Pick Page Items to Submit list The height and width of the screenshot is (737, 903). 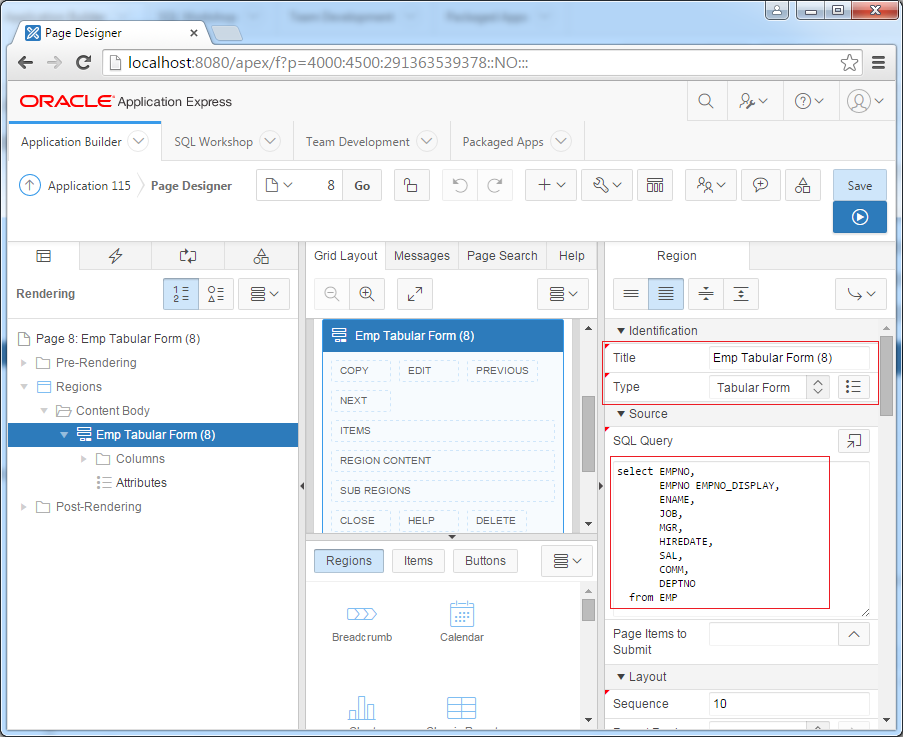[853, 635]
